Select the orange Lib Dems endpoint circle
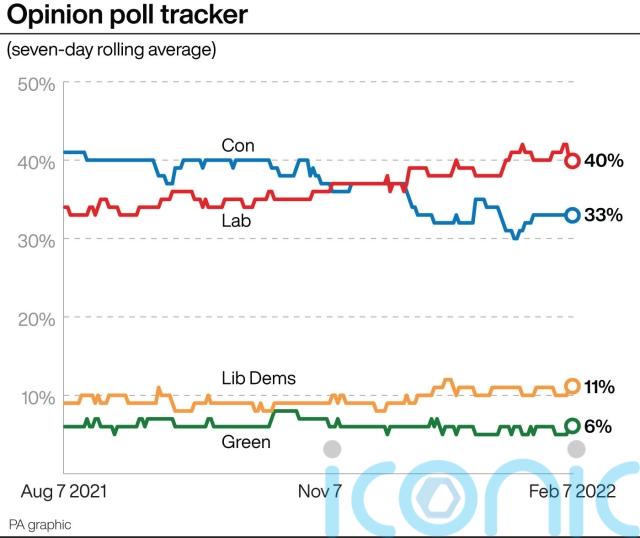The height and width of the screenshot is (538, 640). [572, 386]
